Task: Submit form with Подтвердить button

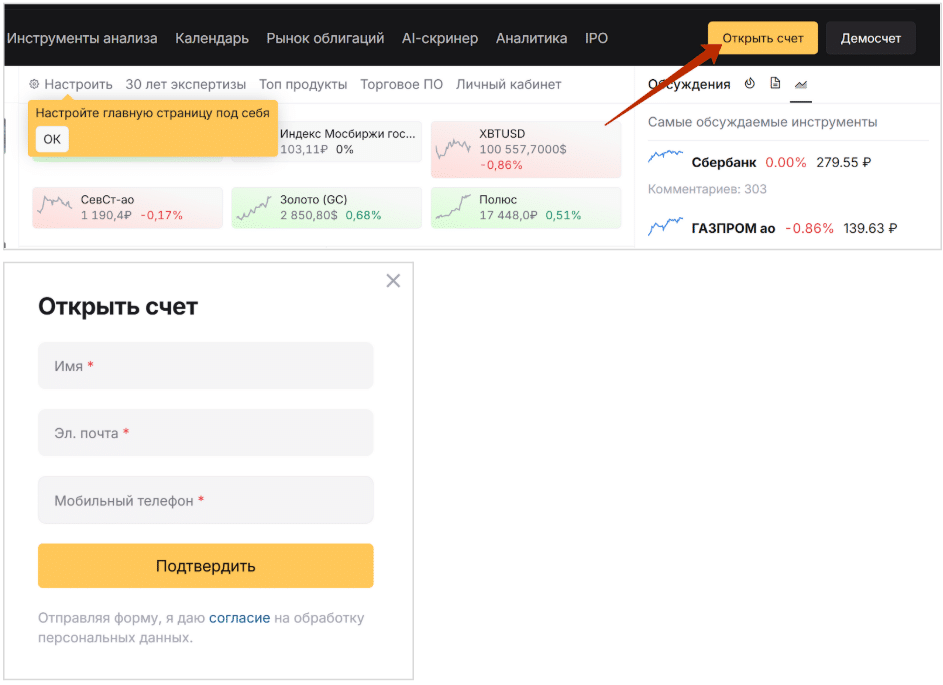Action: [x=205, y=566]
